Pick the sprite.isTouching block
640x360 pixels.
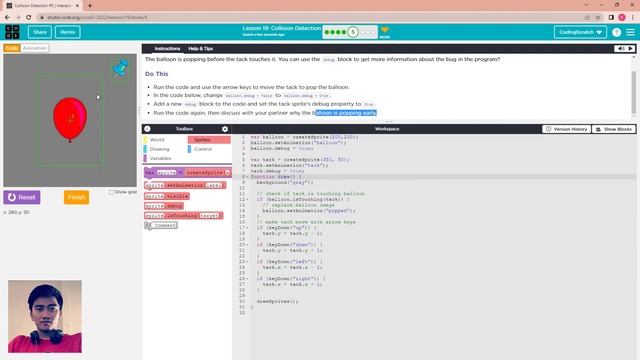[184, 216]
